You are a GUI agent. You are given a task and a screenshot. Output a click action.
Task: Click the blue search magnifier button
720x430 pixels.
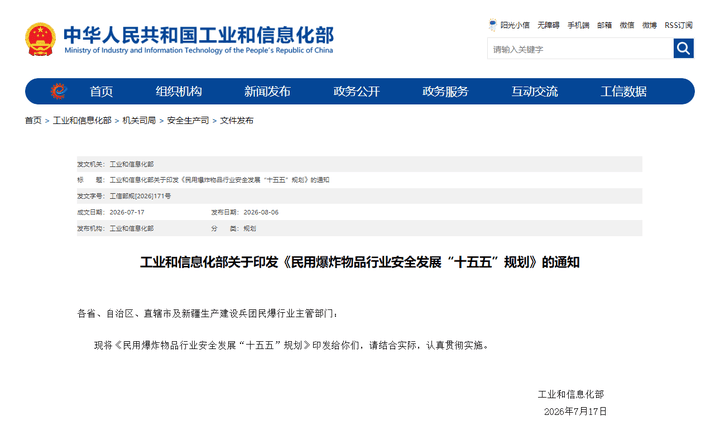(683, 48)
